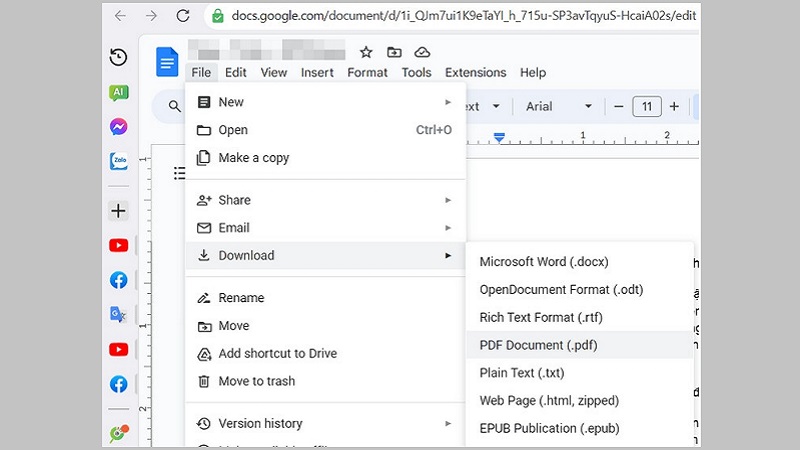
Task: Open the first Facebook sidebar shortcut
Action: 118,280
